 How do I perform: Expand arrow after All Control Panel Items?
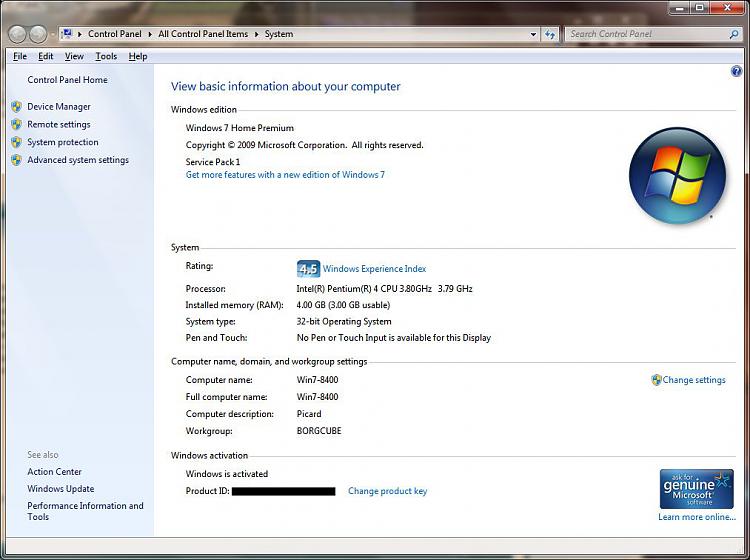pyautogui.click(x=256, y=34)
